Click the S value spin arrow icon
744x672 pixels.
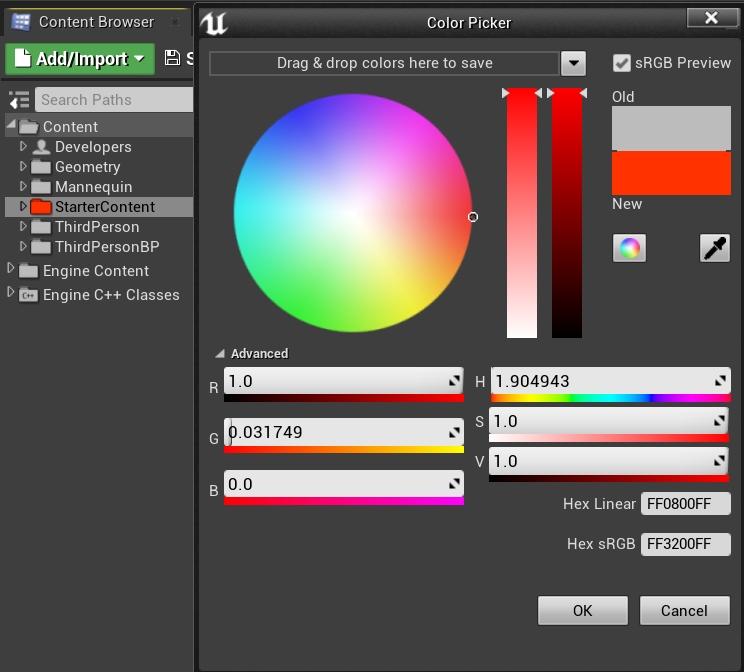(719, 420)
